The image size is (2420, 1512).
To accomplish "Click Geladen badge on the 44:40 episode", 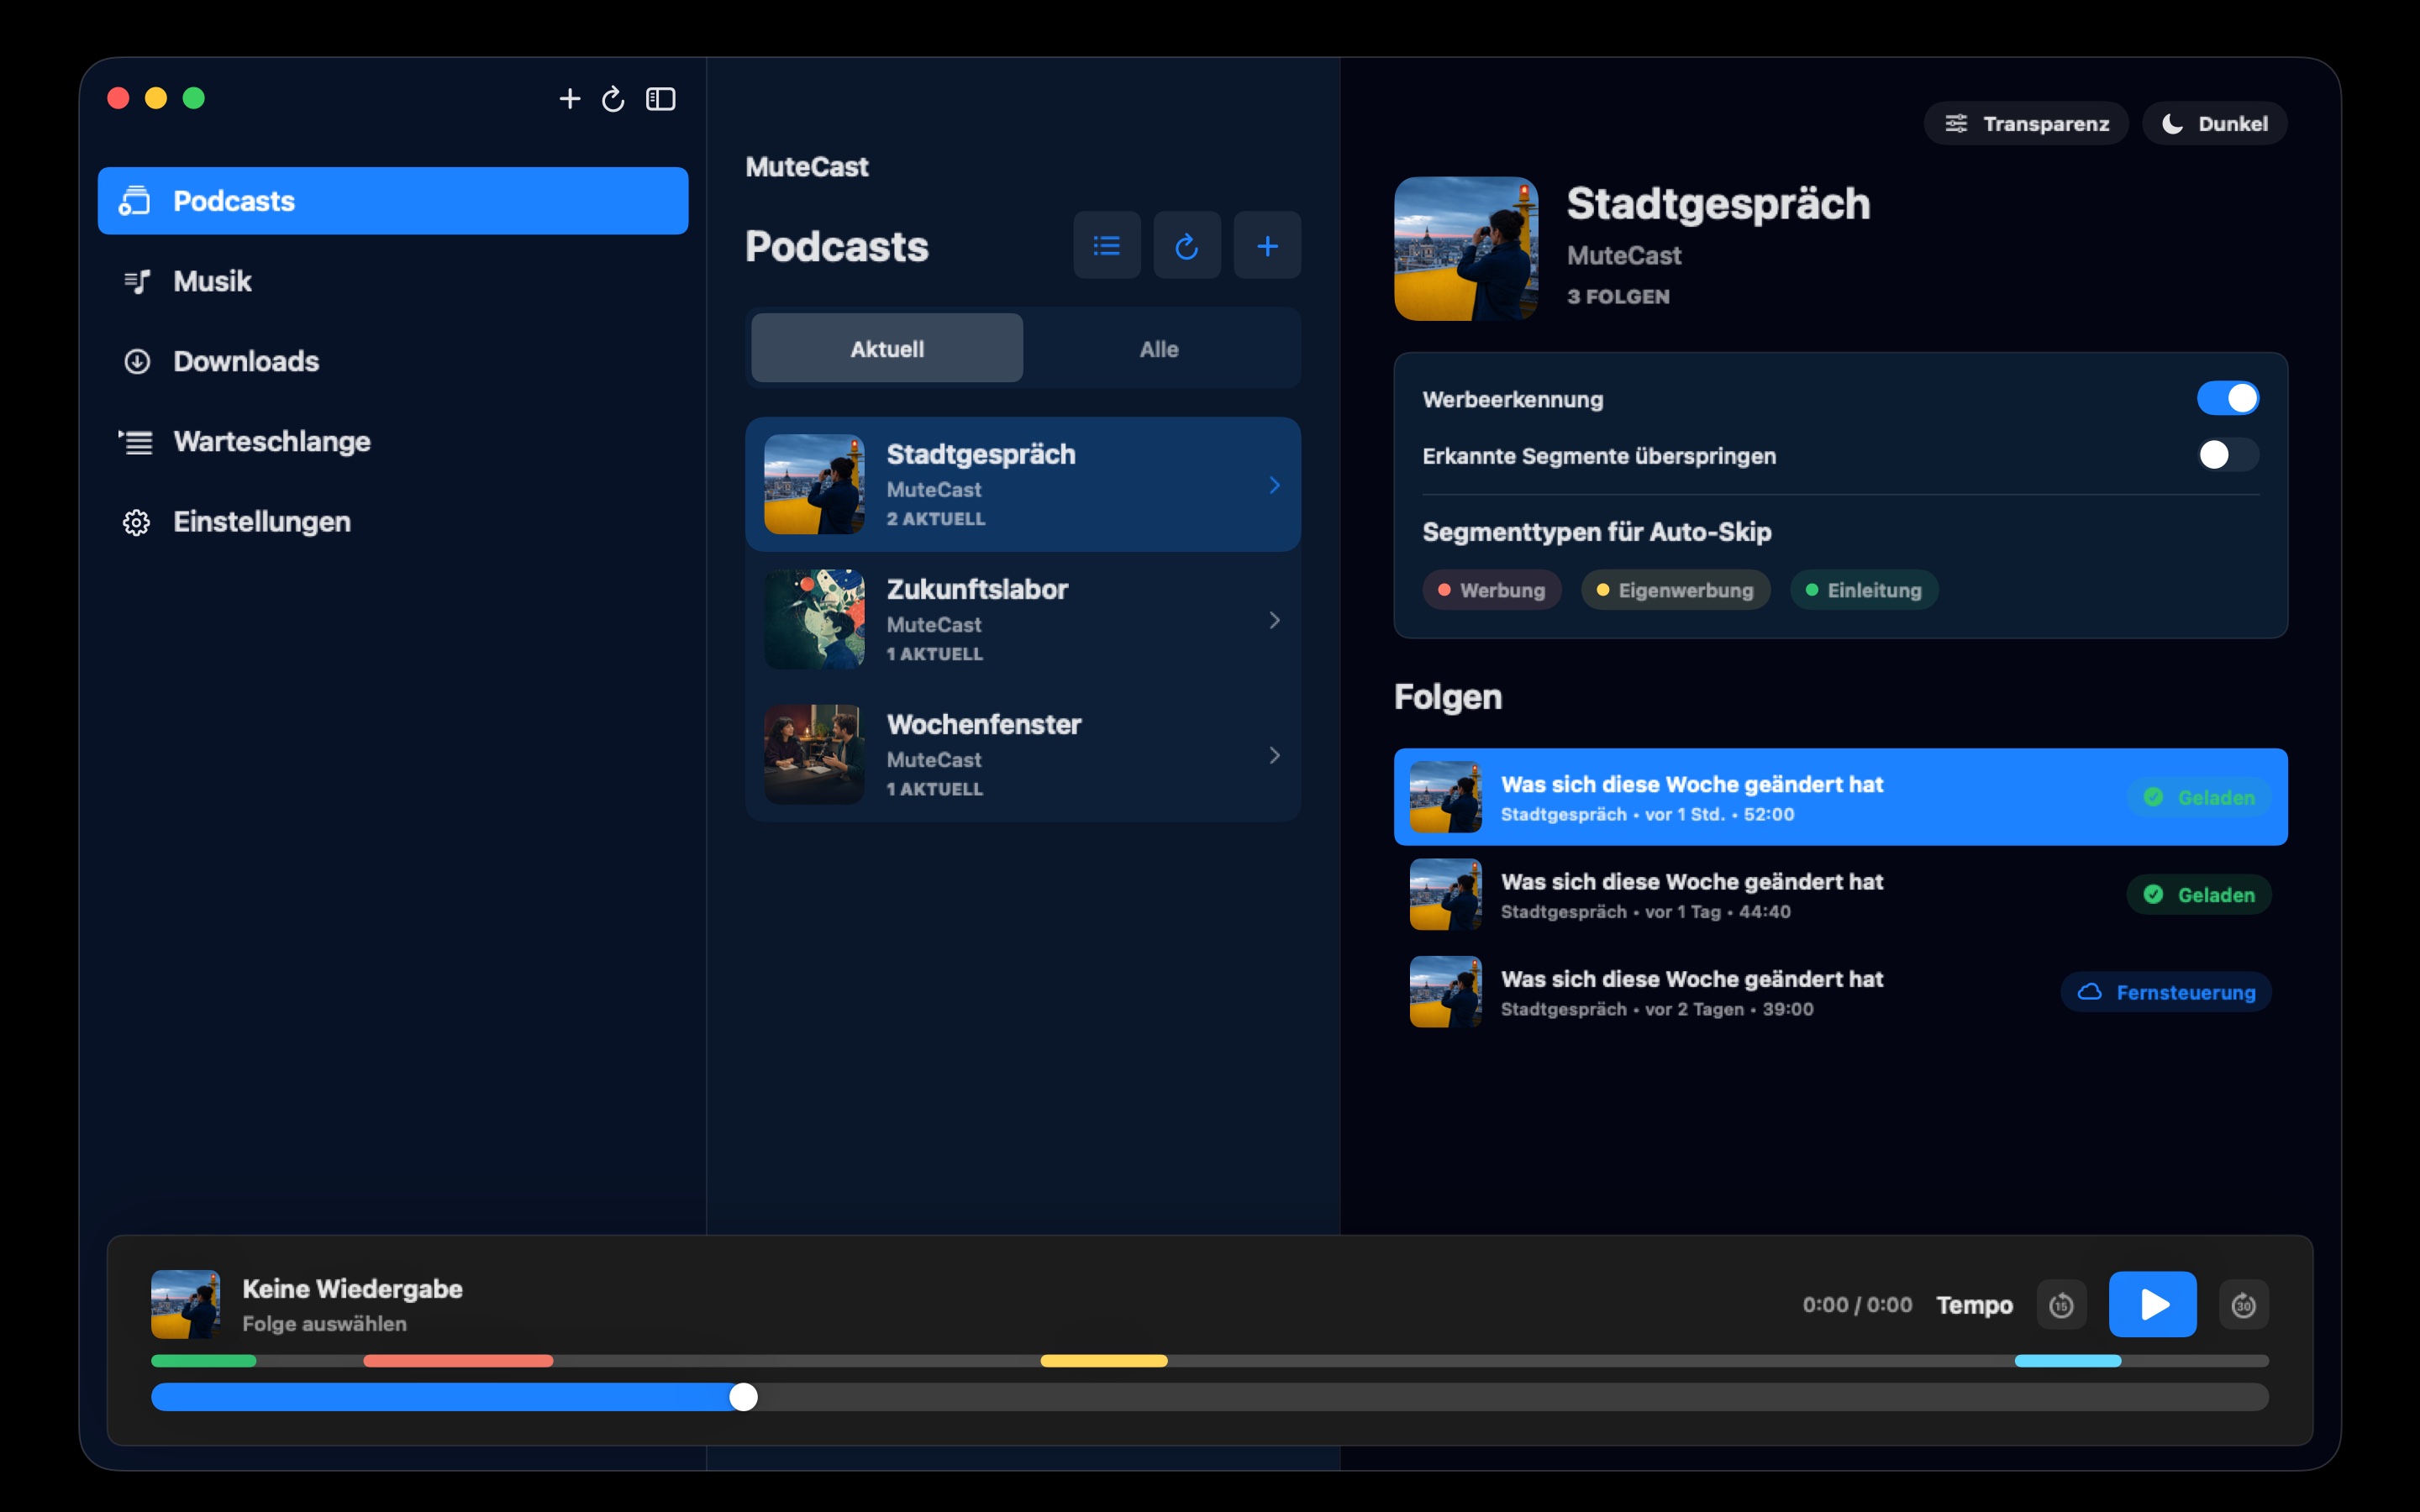I will [2198, 894].
